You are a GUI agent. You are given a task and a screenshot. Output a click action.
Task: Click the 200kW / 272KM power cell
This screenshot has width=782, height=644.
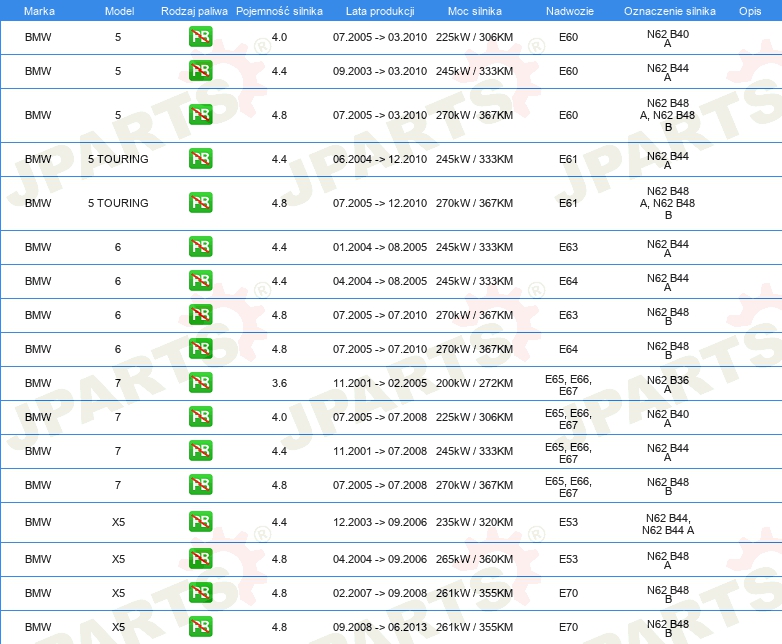(x=474, y=383)
